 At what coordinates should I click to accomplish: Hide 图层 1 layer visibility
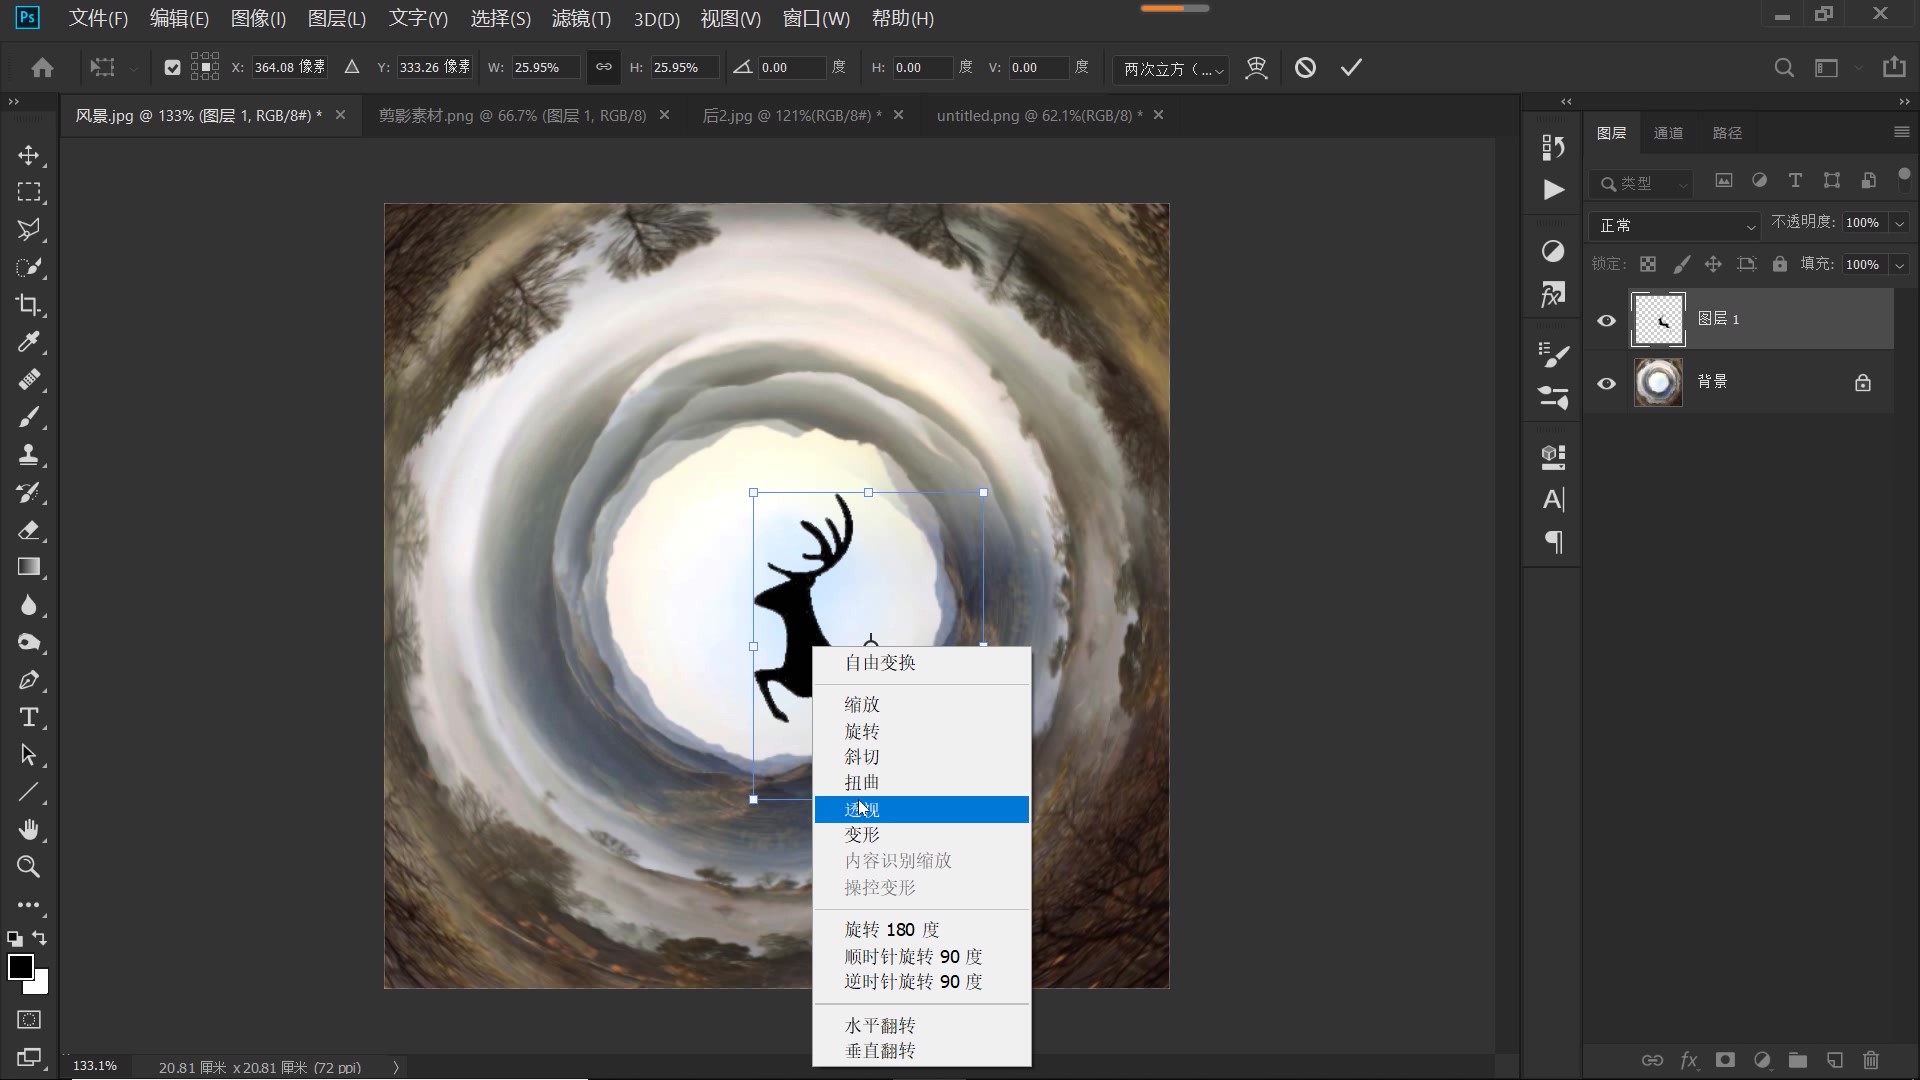pyautogui.click(x=1606, y=320)
